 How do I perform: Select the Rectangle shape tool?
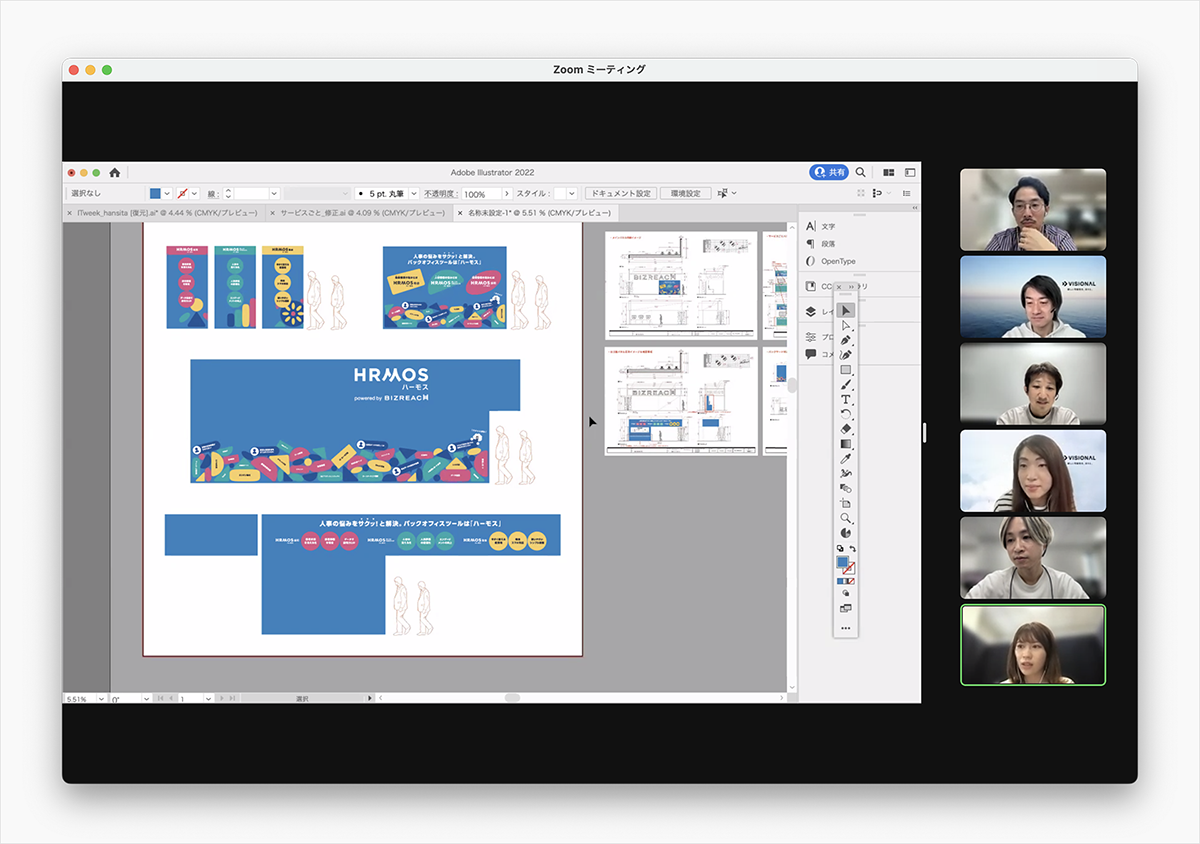[846, 369]
